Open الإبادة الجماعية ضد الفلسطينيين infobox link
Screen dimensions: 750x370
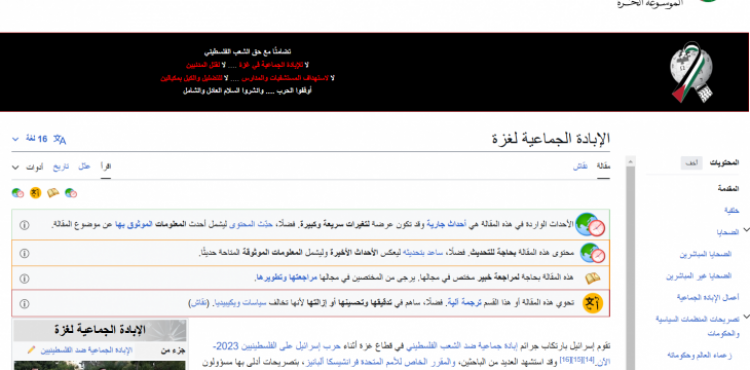click(87, 350)
